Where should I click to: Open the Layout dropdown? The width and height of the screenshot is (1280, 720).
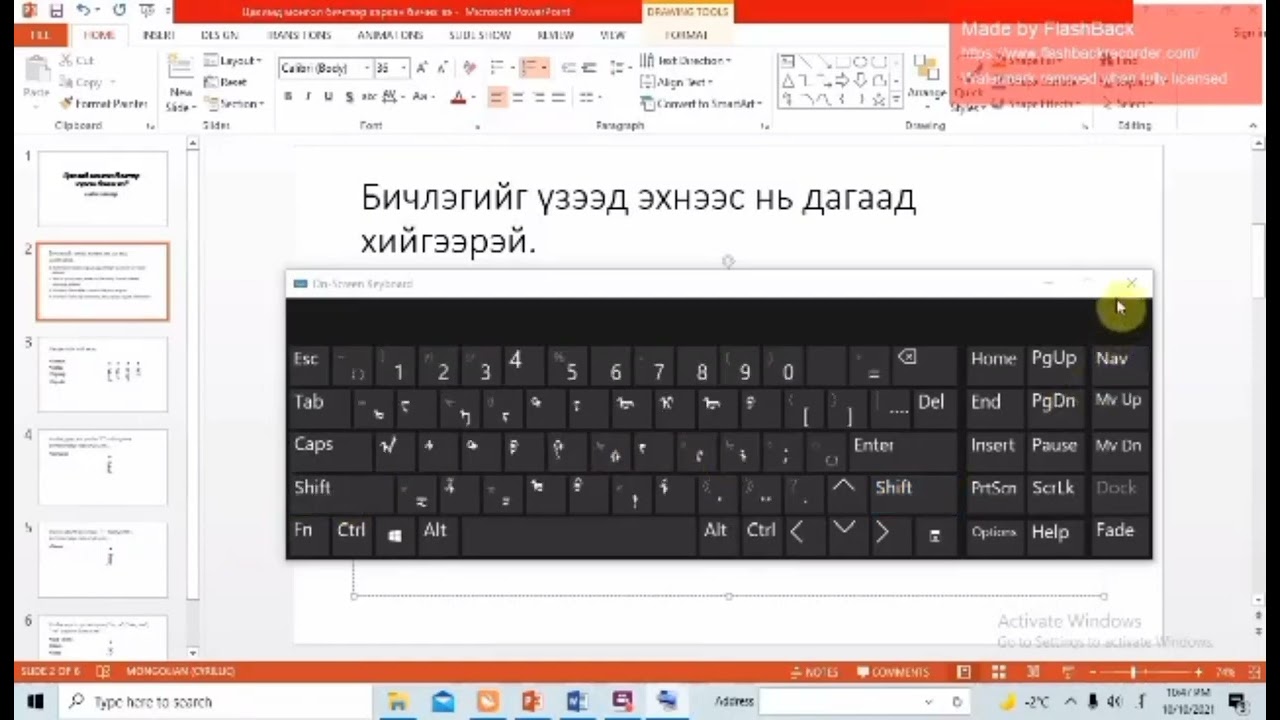click(x=233, y=61)
